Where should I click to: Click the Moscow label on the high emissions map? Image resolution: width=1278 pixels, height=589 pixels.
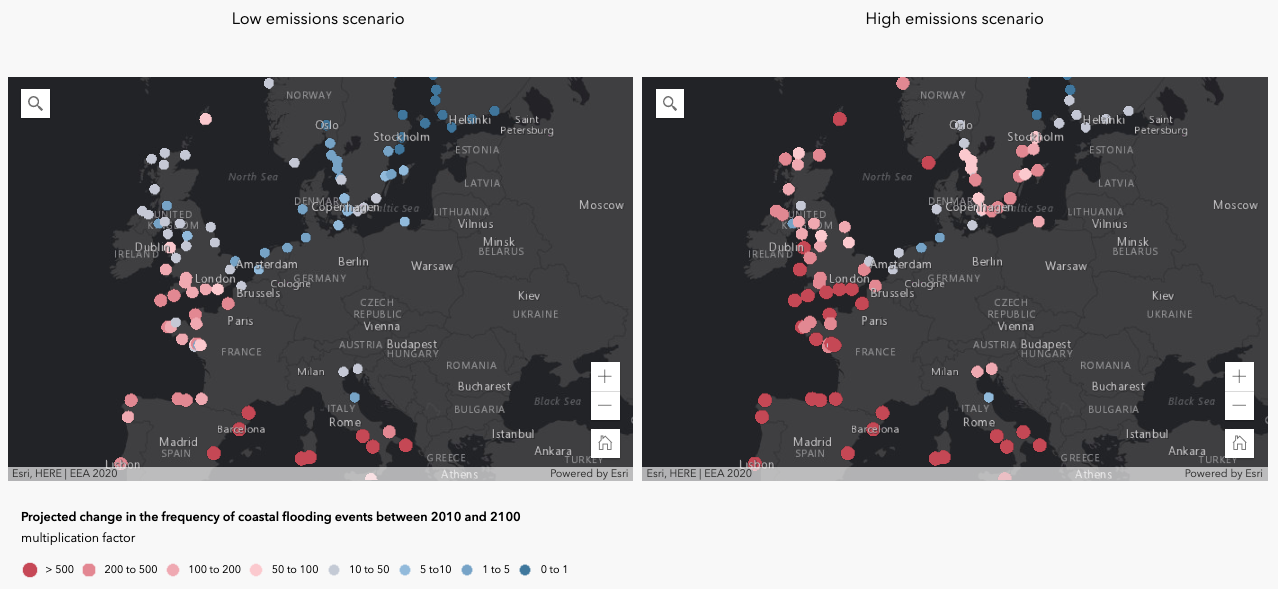click(x=1235, y=205)
